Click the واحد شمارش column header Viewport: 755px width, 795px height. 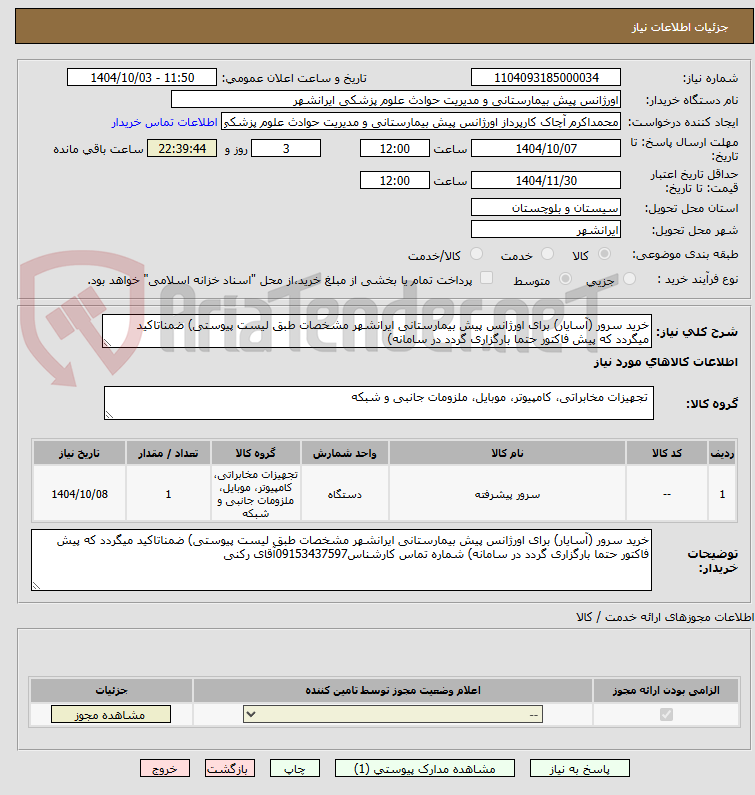(345, 453)
